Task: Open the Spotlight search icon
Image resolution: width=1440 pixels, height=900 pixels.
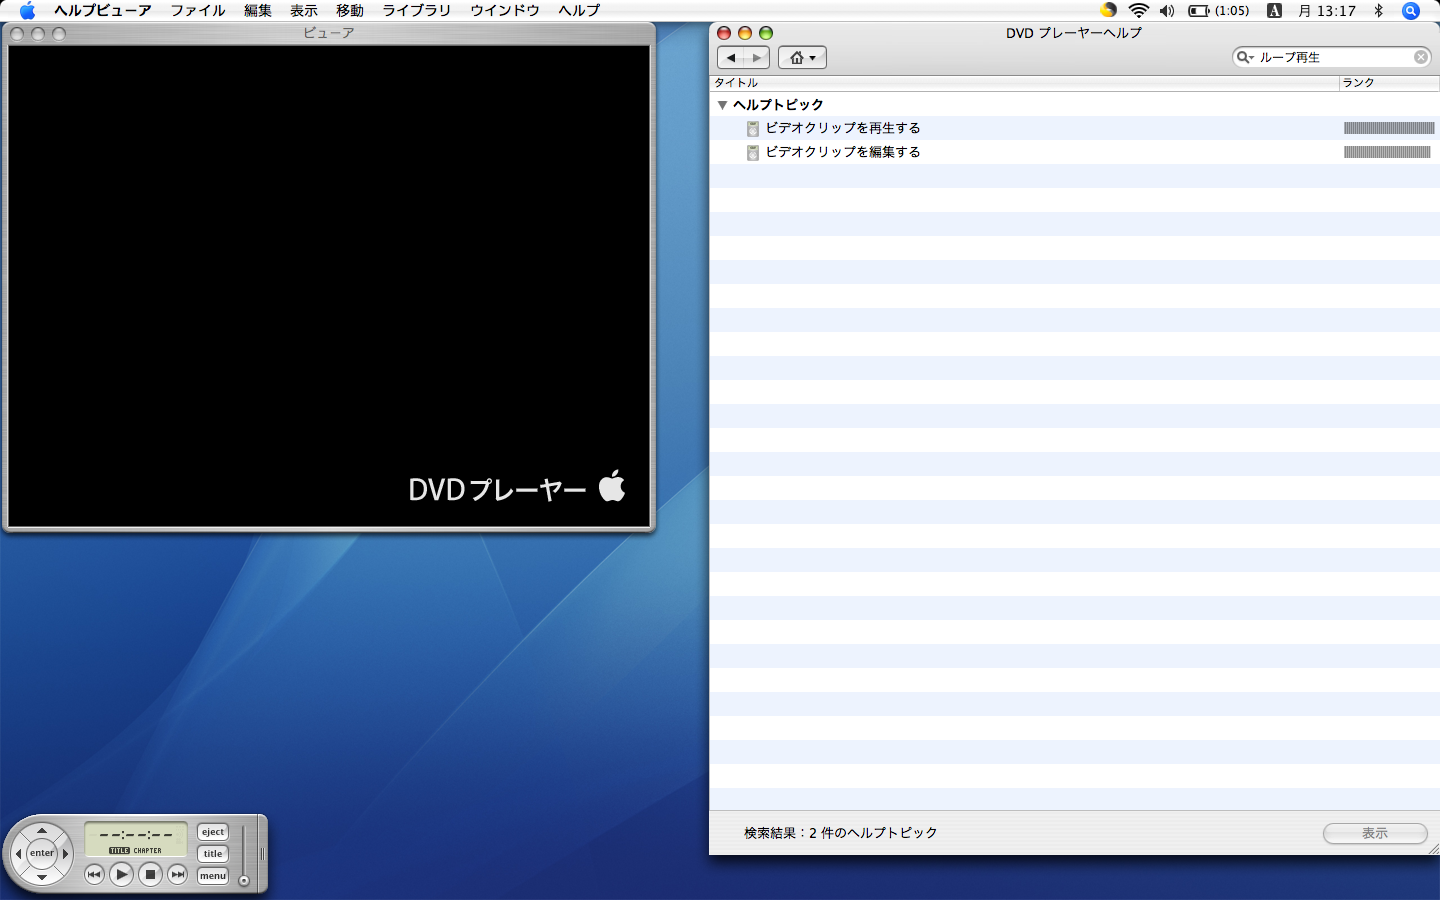Action: pyautogui.click(x=1411, y=11)
